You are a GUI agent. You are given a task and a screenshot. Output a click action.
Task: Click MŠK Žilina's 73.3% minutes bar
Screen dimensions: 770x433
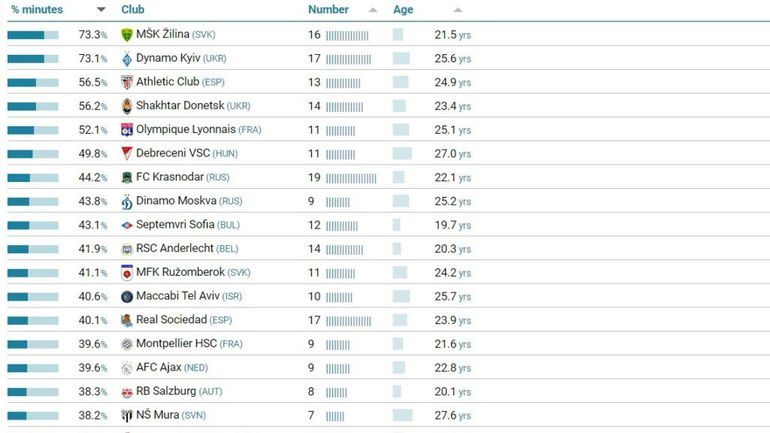32,34
